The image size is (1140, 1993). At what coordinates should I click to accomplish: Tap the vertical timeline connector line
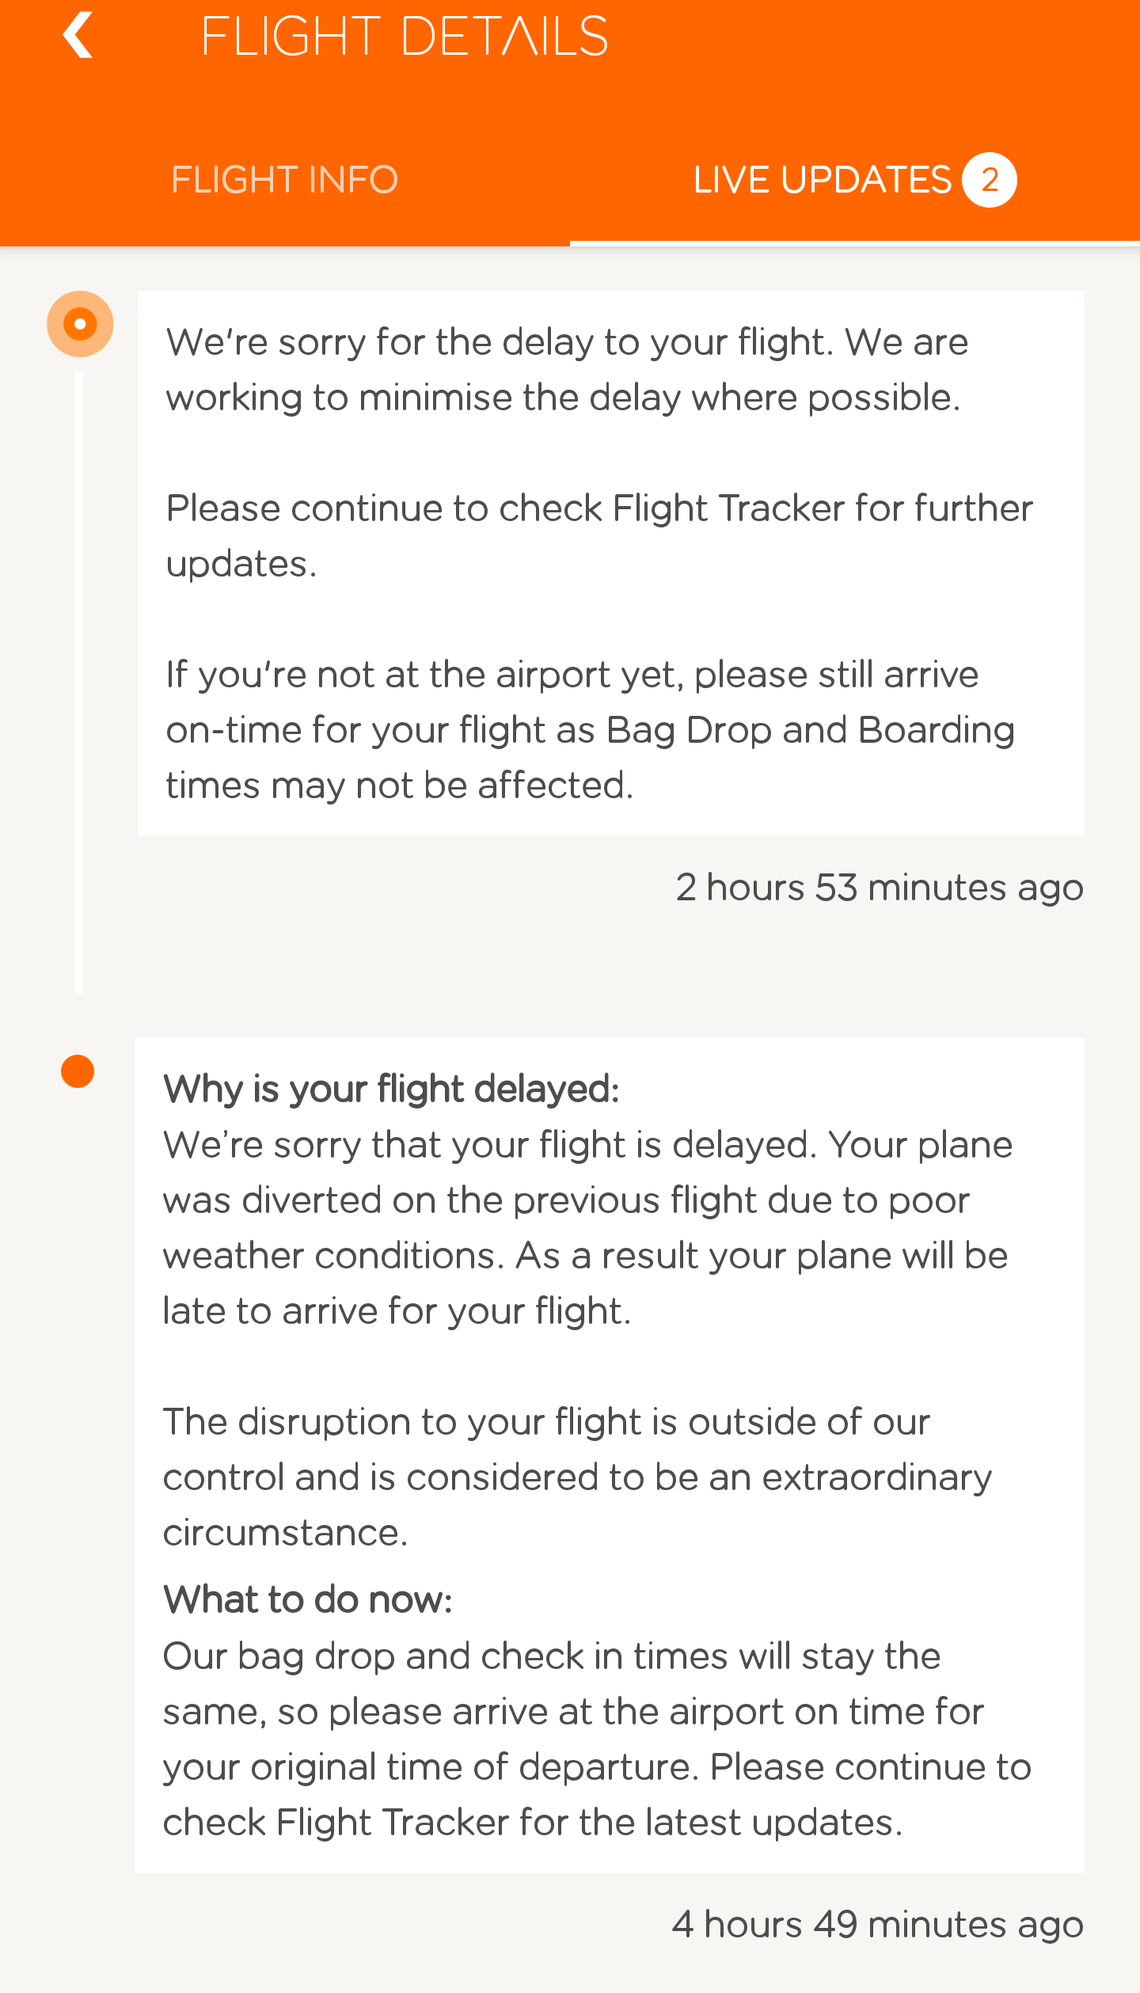pos(79,680)
